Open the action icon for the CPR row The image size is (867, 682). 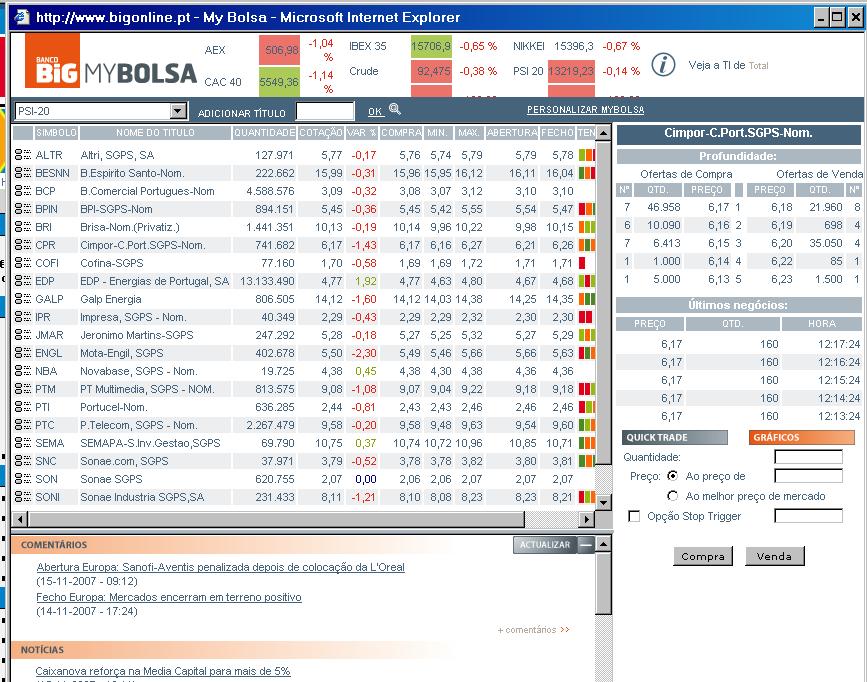click(x=23, y=244)
